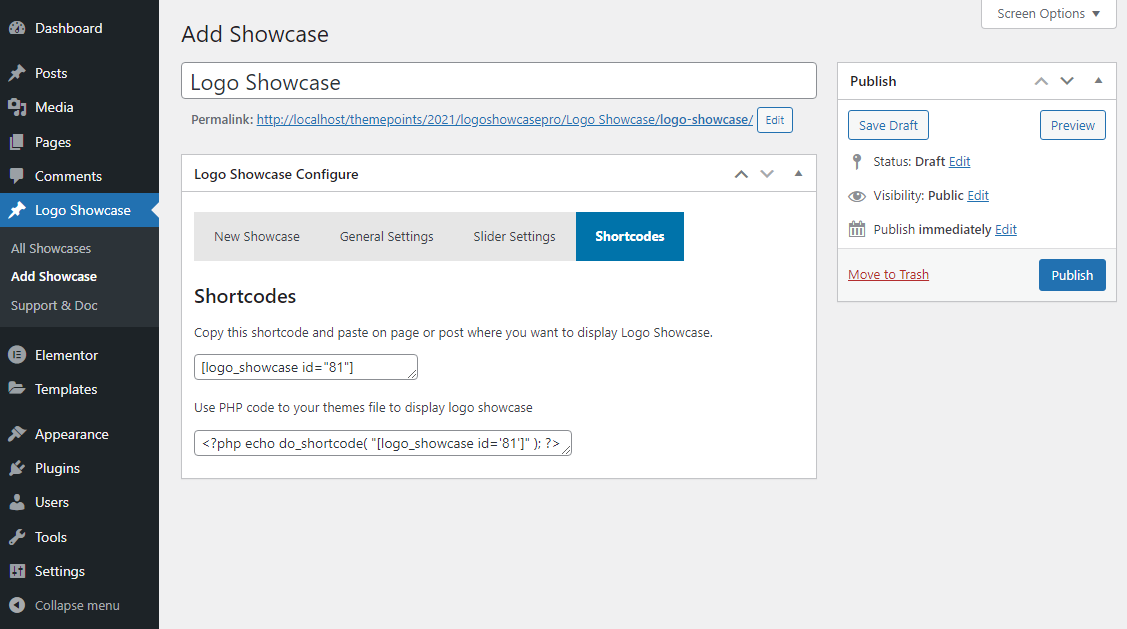Viewport: 1127px width, 629px height.
Task: Select the Shortcodes tab
Action: point(630,237)
